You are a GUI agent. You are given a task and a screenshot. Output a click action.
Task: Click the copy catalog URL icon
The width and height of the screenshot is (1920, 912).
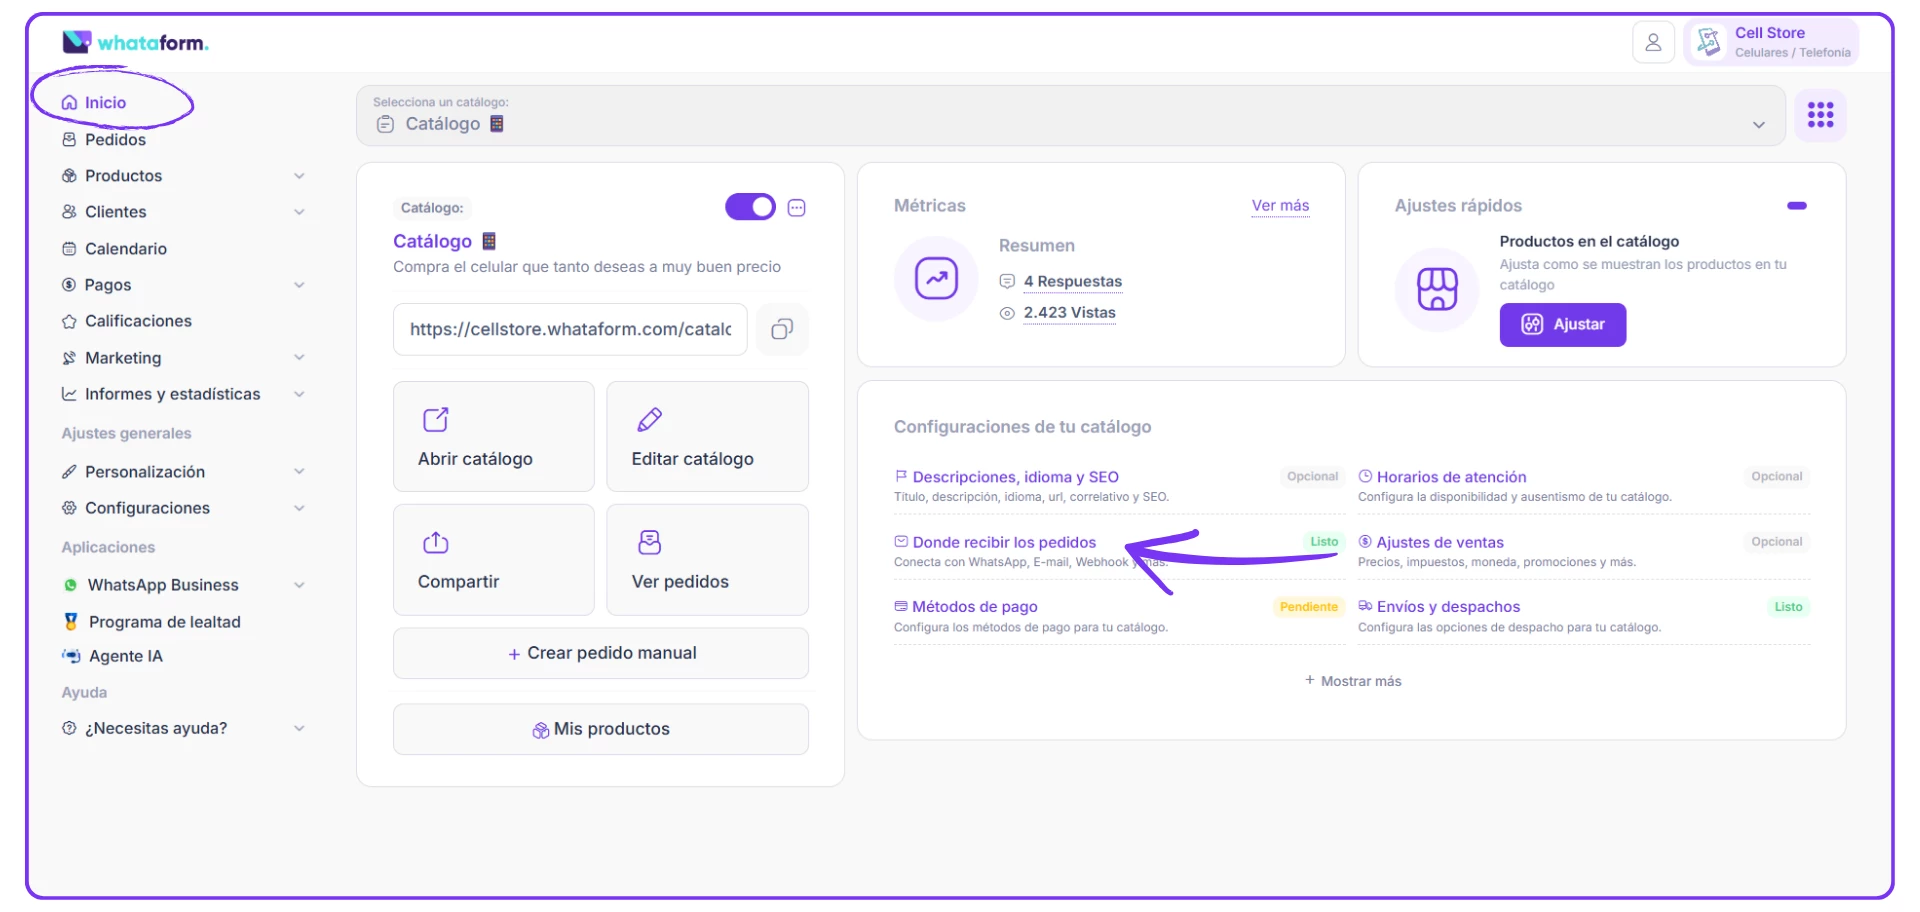click(x=782, y=330)
